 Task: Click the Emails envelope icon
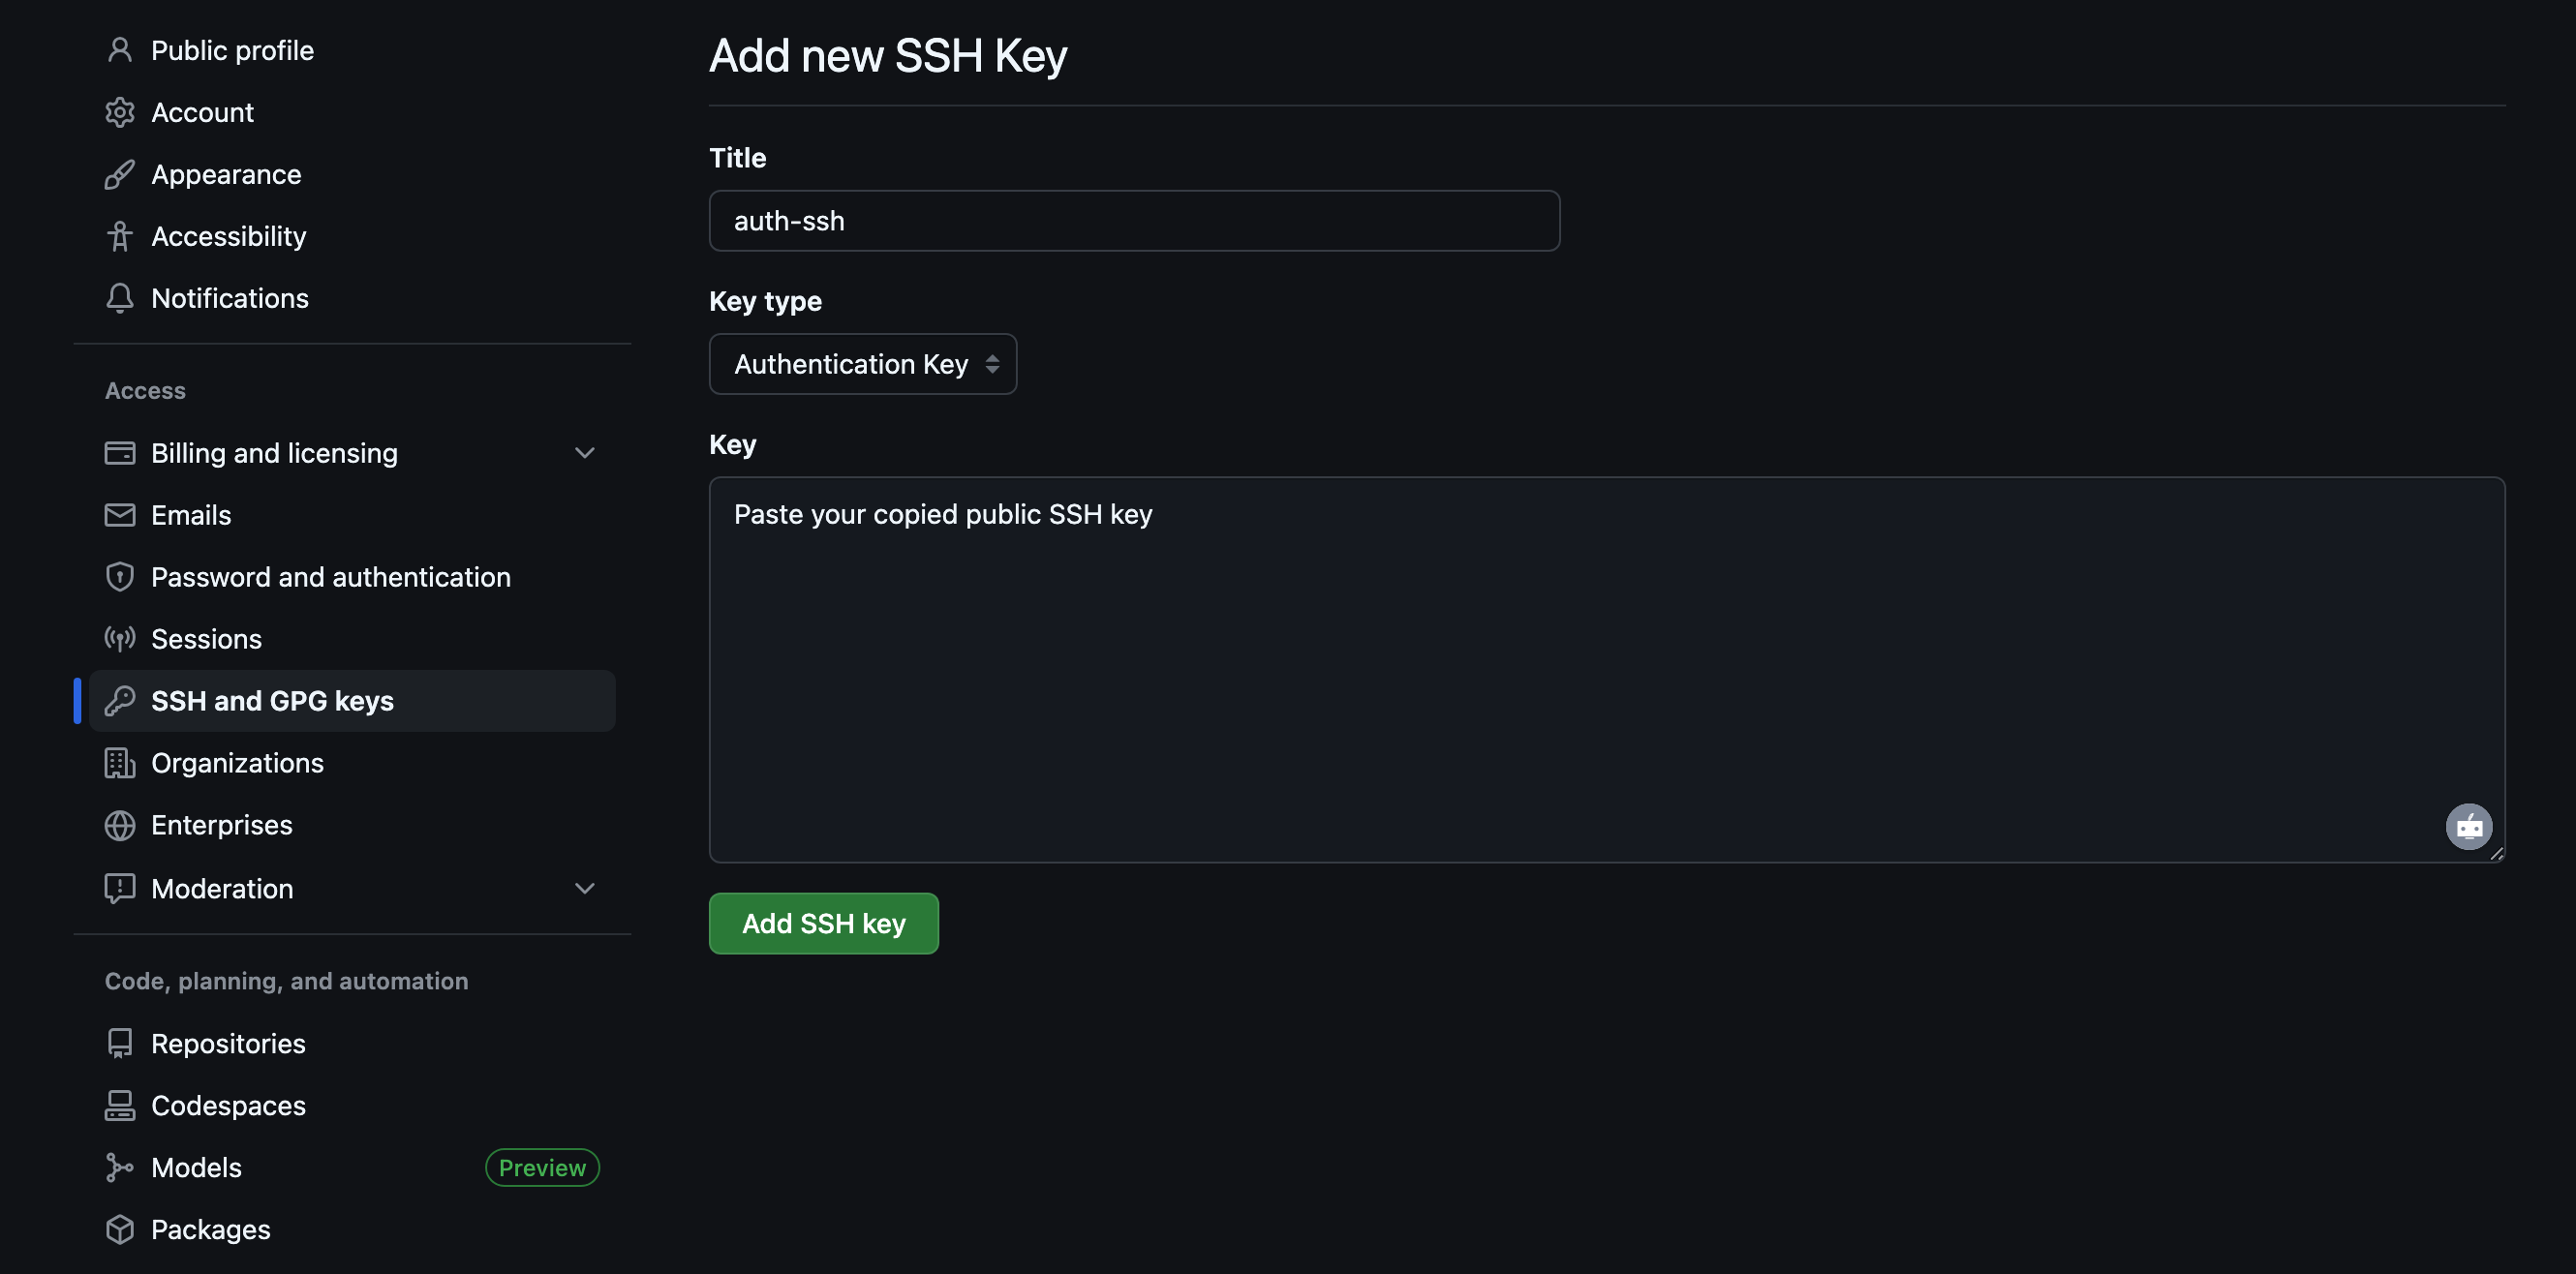coord(120,515)
